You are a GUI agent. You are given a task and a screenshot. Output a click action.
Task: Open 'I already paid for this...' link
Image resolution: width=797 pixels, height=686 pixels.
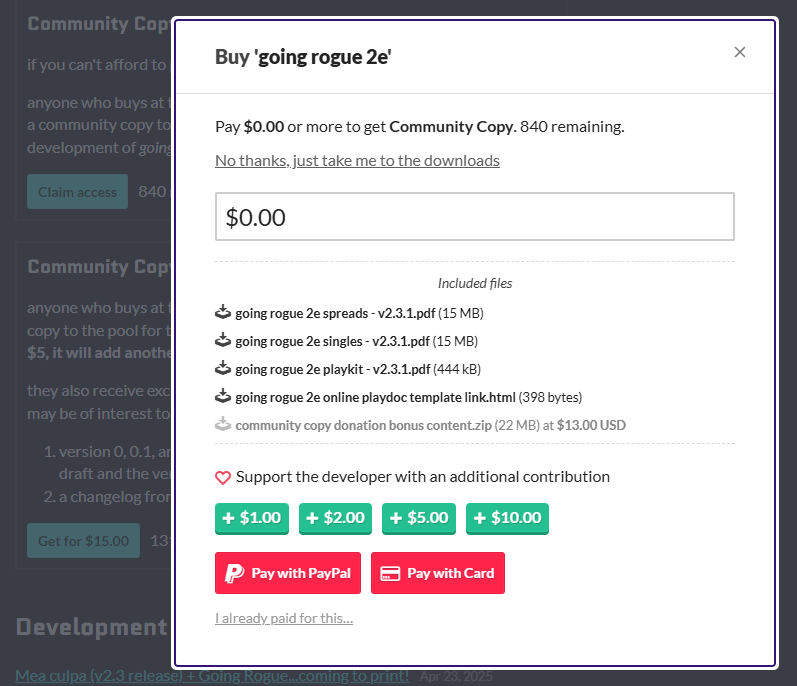(284, 618)
